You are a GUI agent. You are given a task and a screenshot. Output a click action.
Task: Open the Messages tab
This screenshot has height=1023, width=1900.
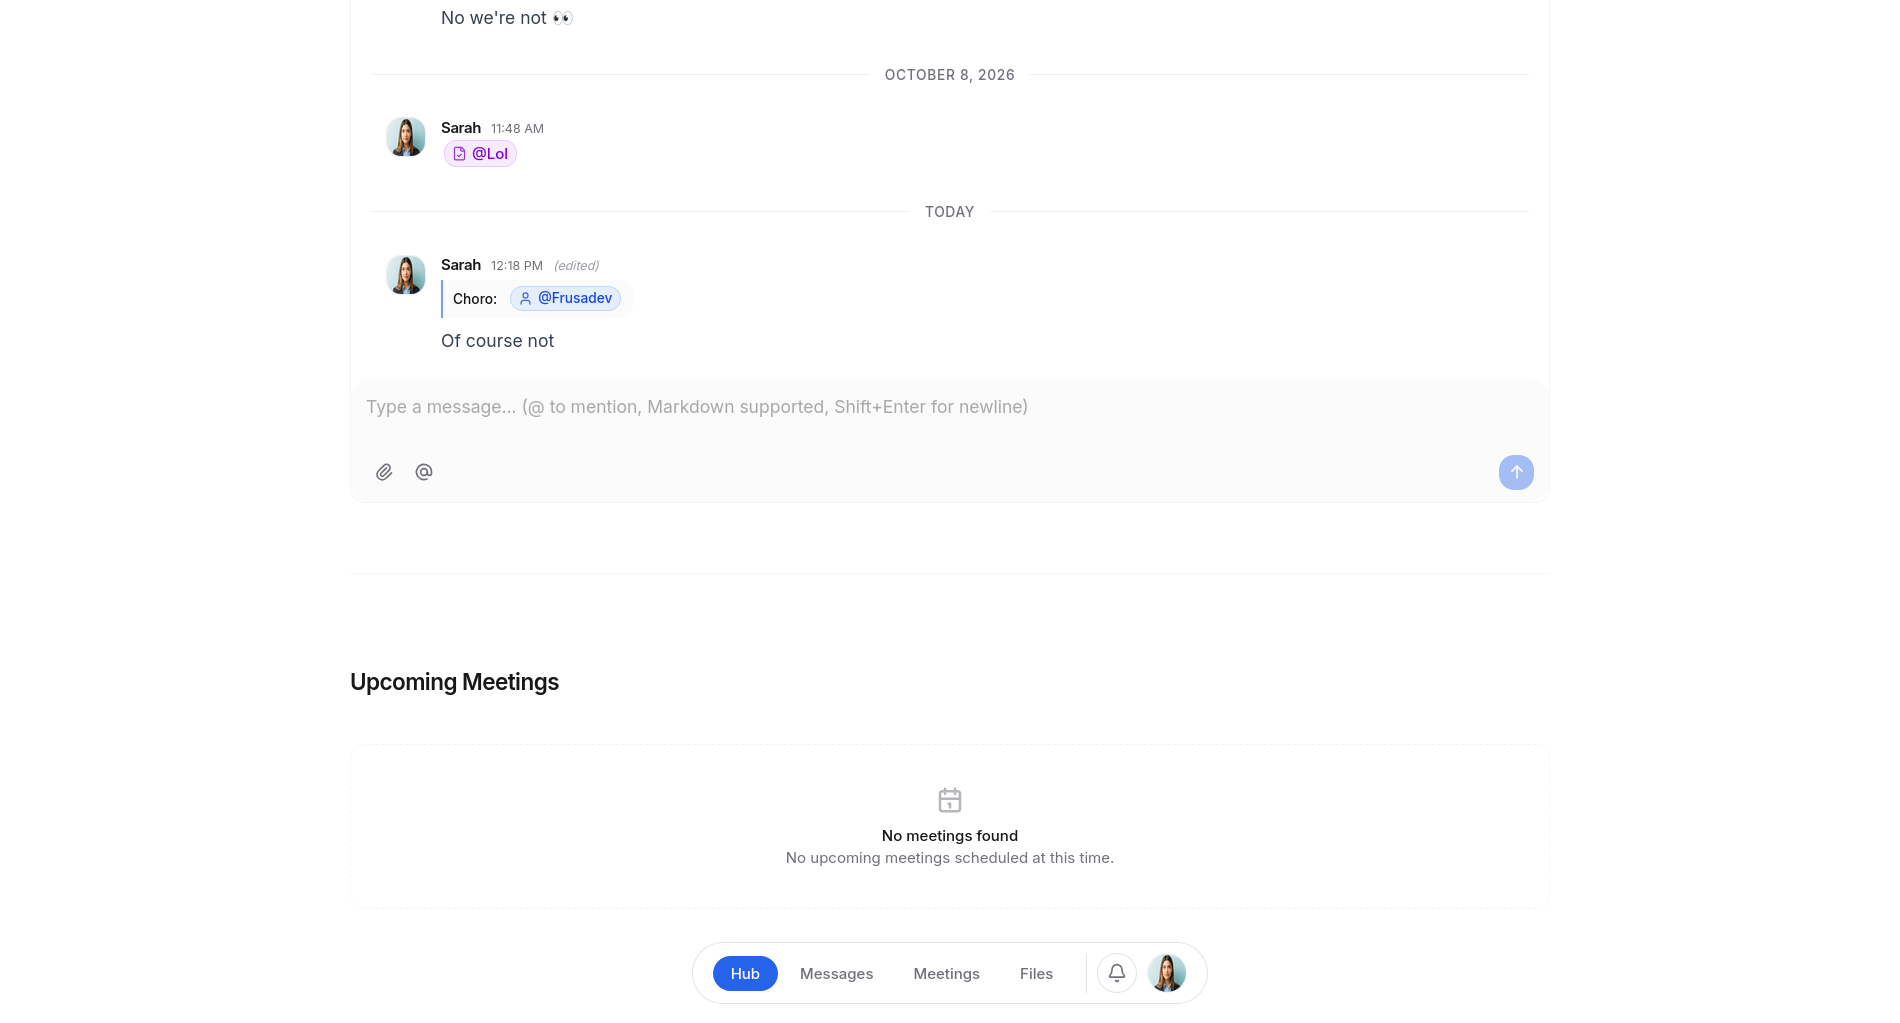(x=837, y=974)
